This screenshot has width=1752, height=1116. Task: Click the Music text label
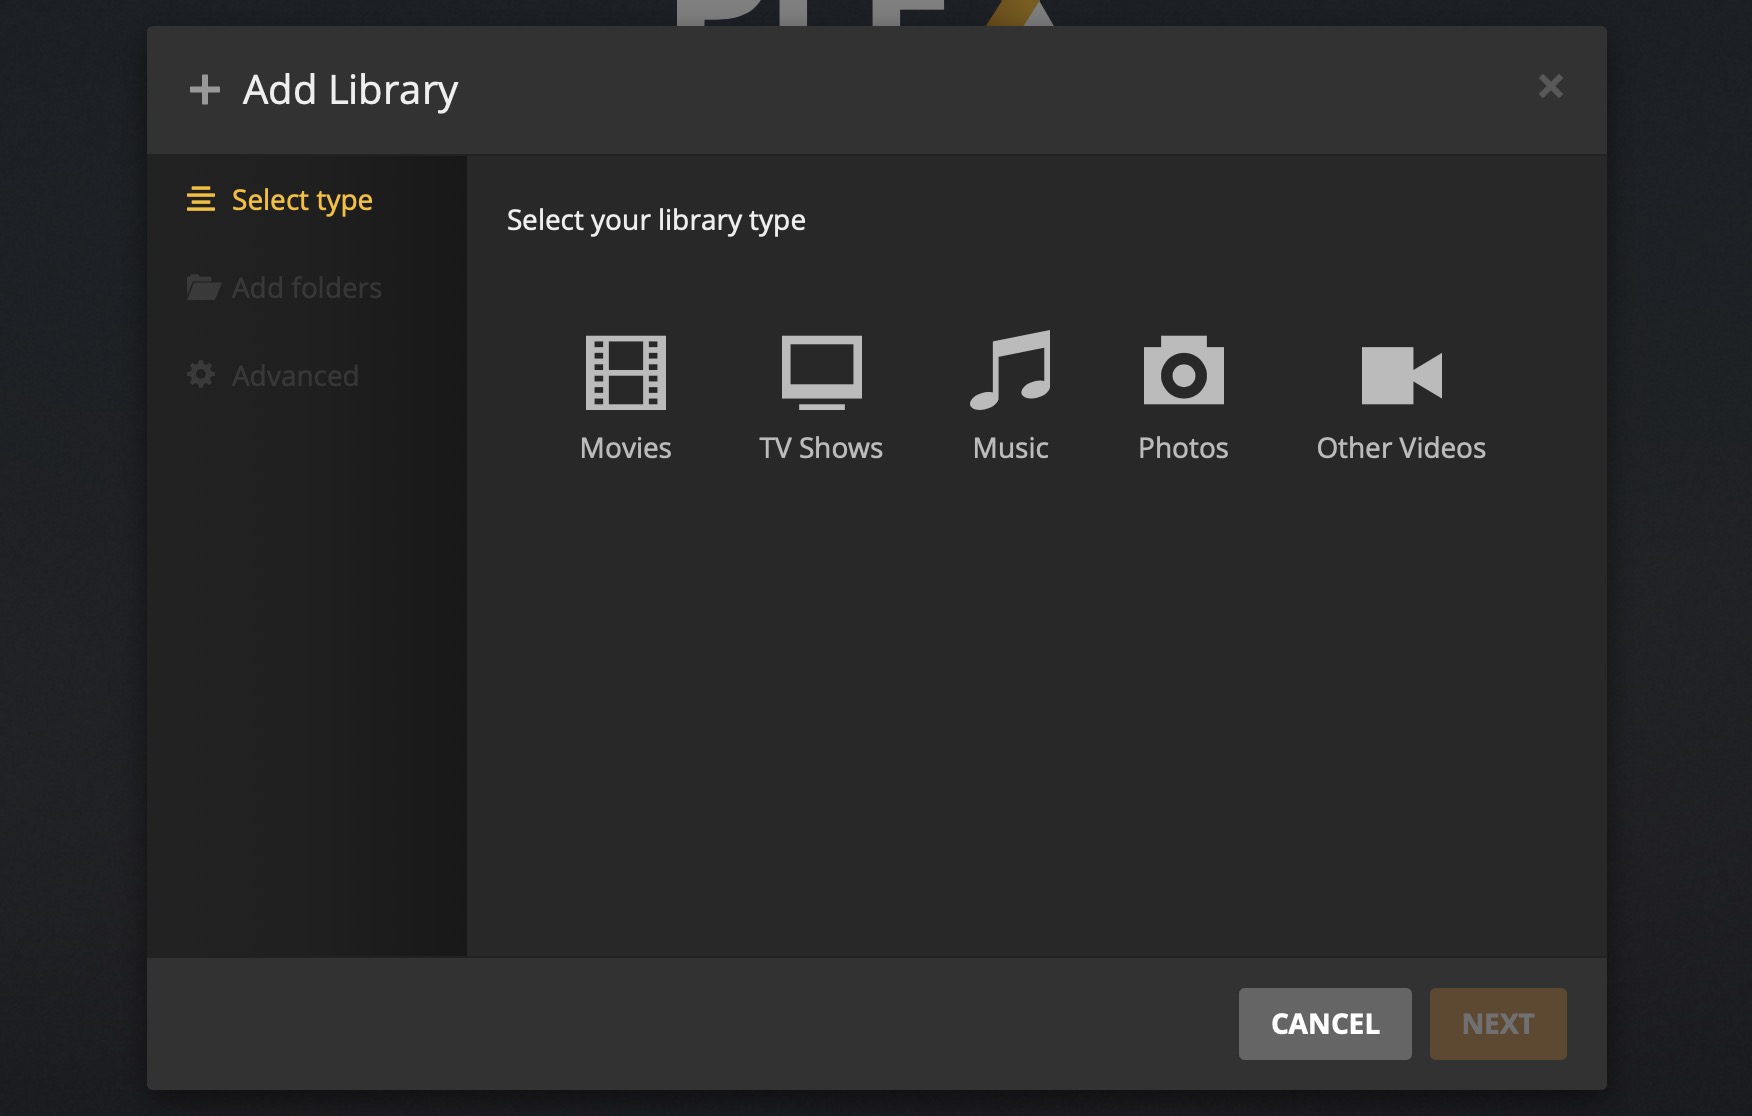tap(1010, 448)
